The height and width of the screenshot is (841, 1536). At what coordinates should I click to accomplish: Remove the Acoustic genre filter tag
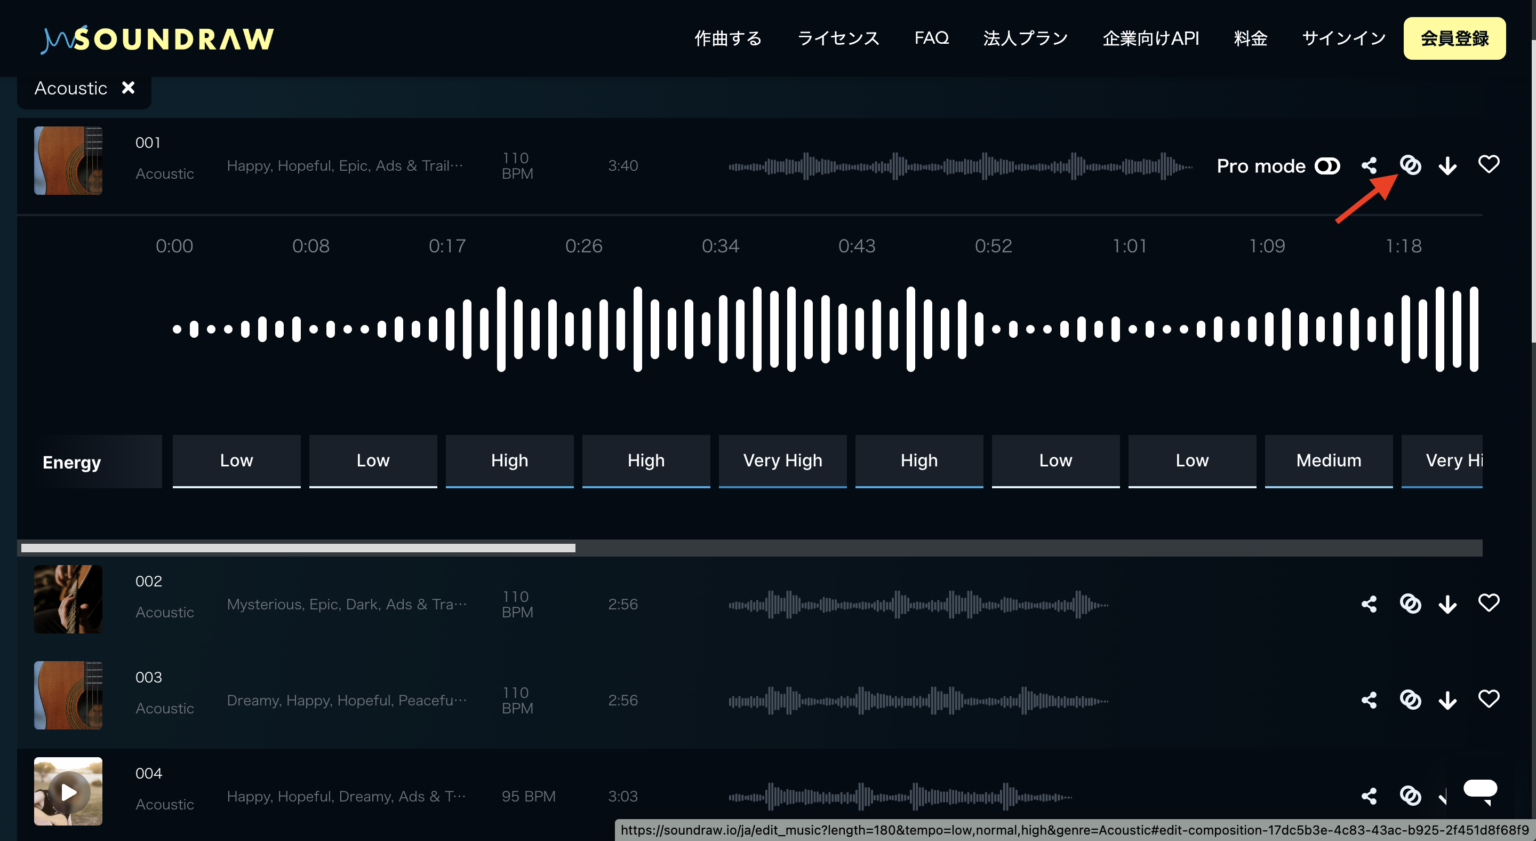pos(128,87)
